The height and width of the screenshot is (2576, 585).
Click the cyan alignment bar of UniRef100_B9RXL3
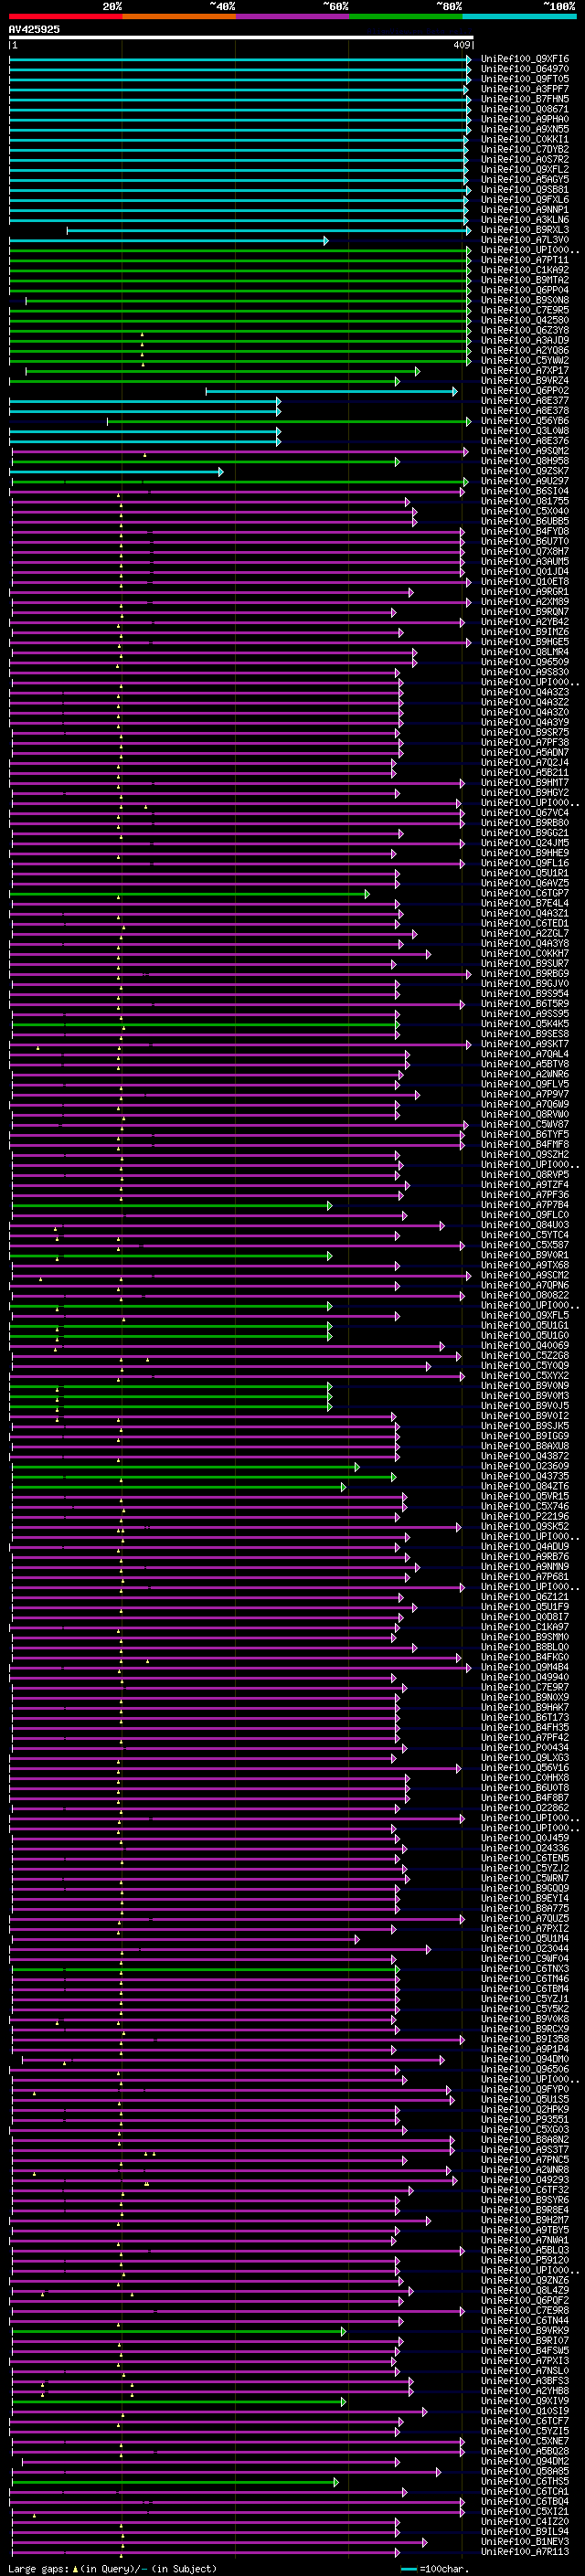pyautogui.click(x=268, y=230)
